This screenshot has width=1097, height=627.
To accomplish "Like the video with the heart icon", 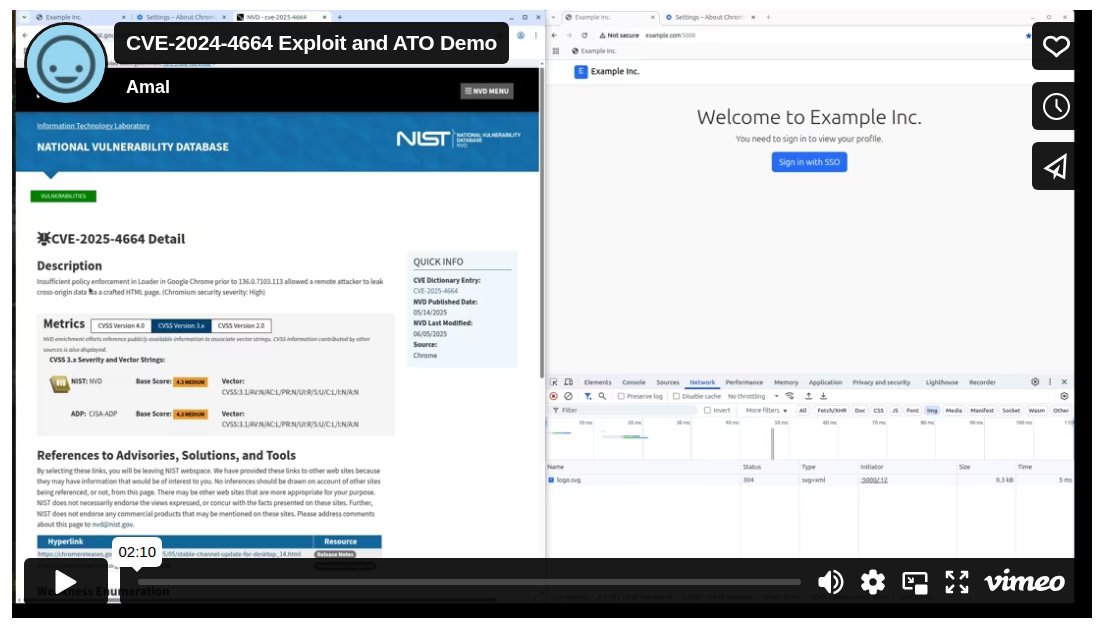I will (x=1055, y=46).
